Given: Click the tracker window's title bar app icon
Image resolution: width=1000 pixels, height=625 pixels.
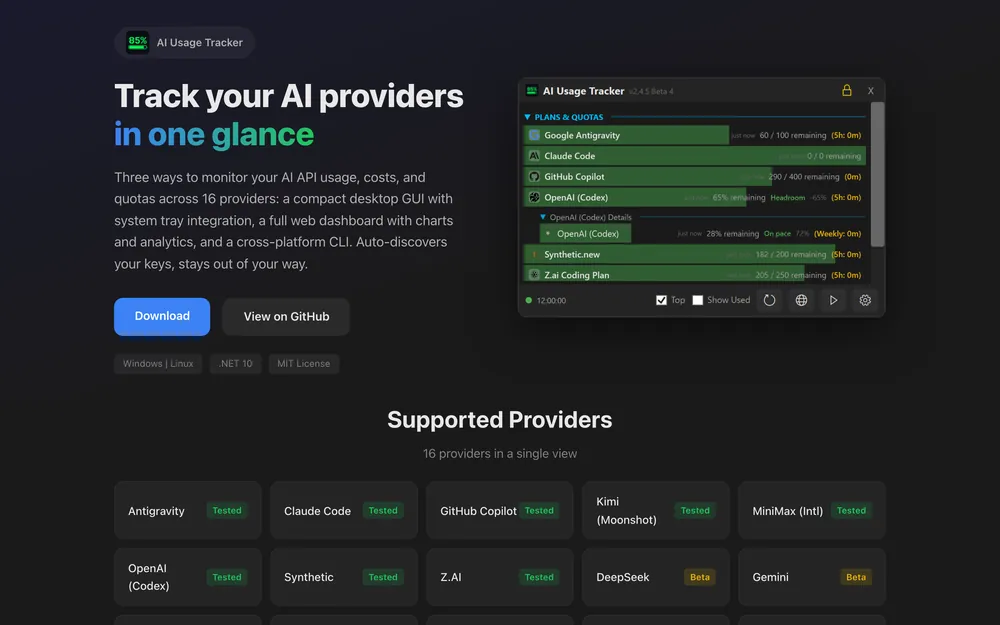Looking at the screenshot, I should [531, 91].
